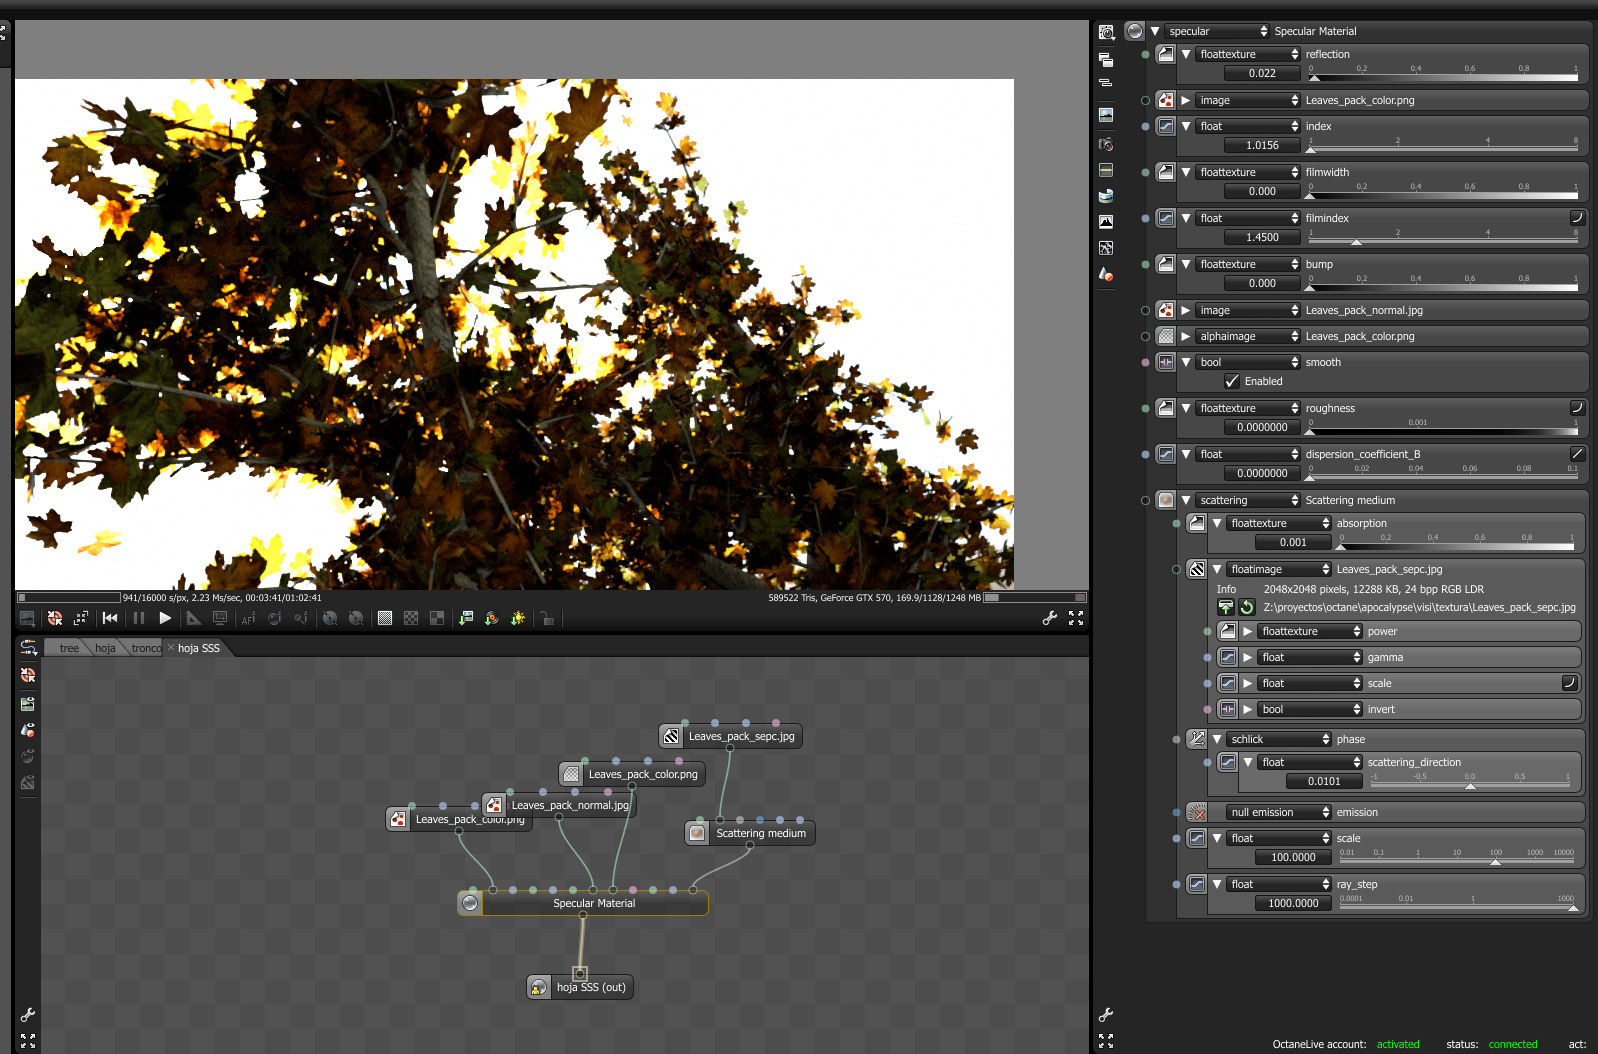Adjust the scattering_direction slider
The image size is (1598, 1054).
click(x=1472, y=784)
